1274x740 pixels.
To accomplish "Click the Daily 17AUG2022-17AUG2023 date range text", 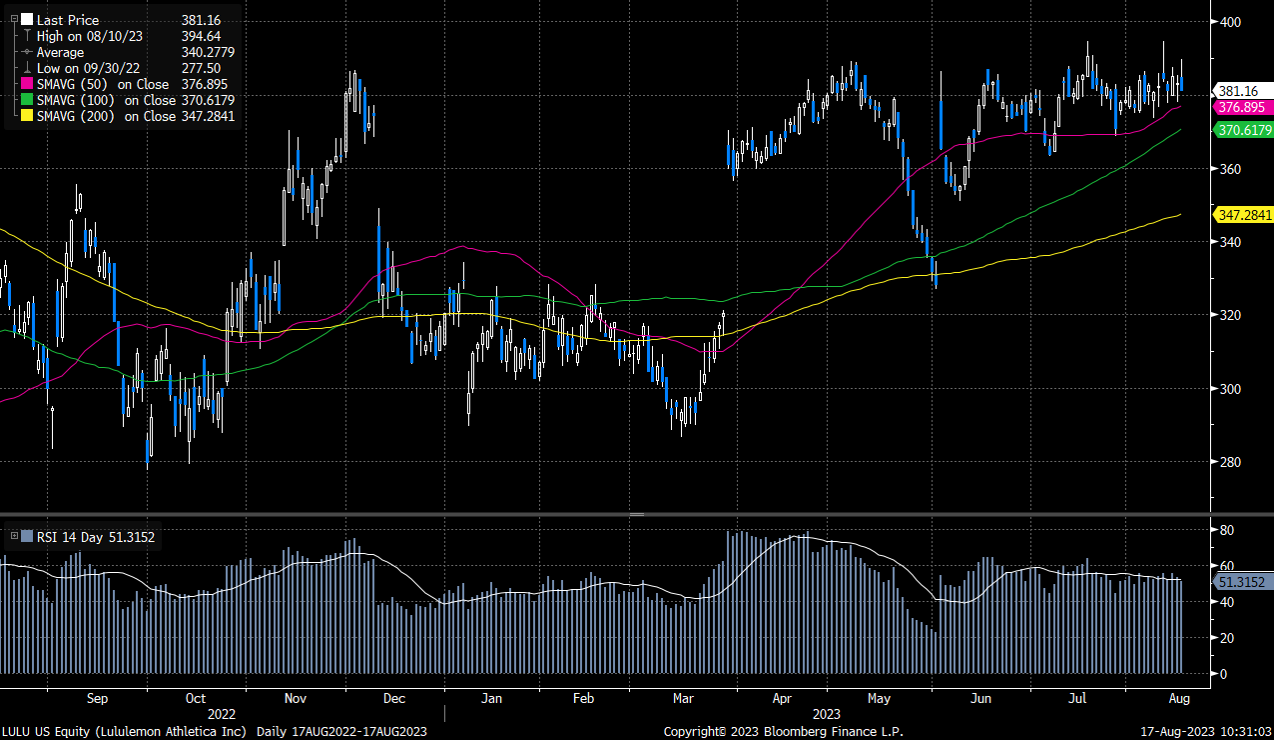I will [341, 731].
